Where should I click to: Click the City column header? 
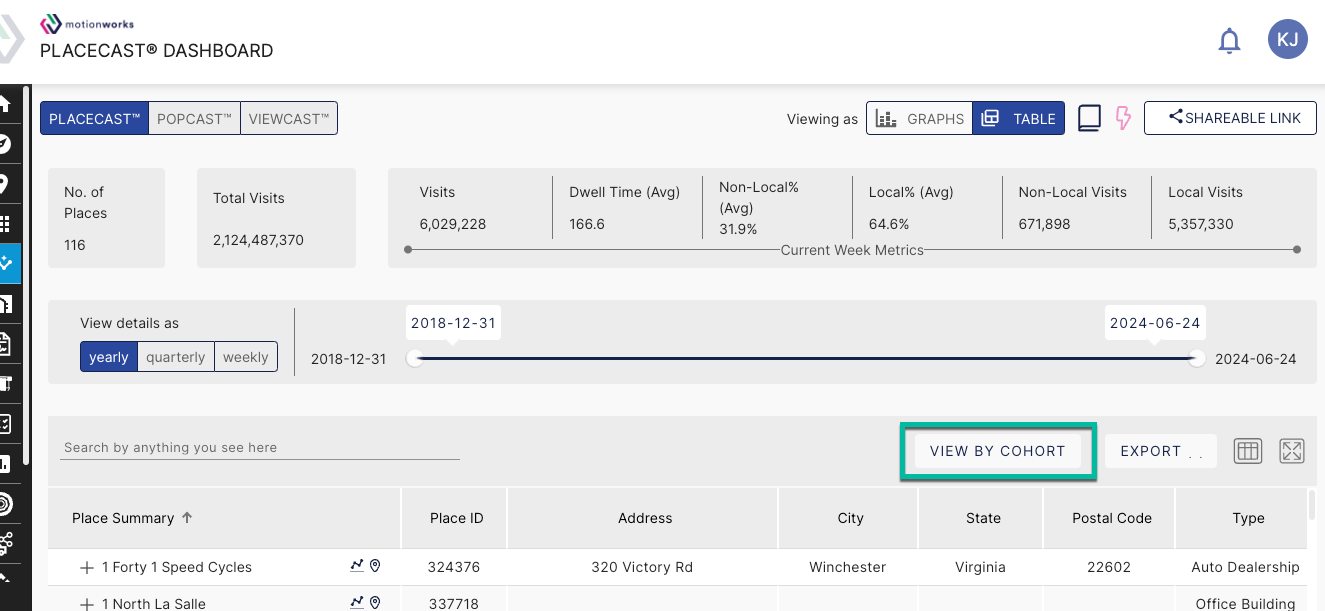pyautogui.click(x=850, y=518)
